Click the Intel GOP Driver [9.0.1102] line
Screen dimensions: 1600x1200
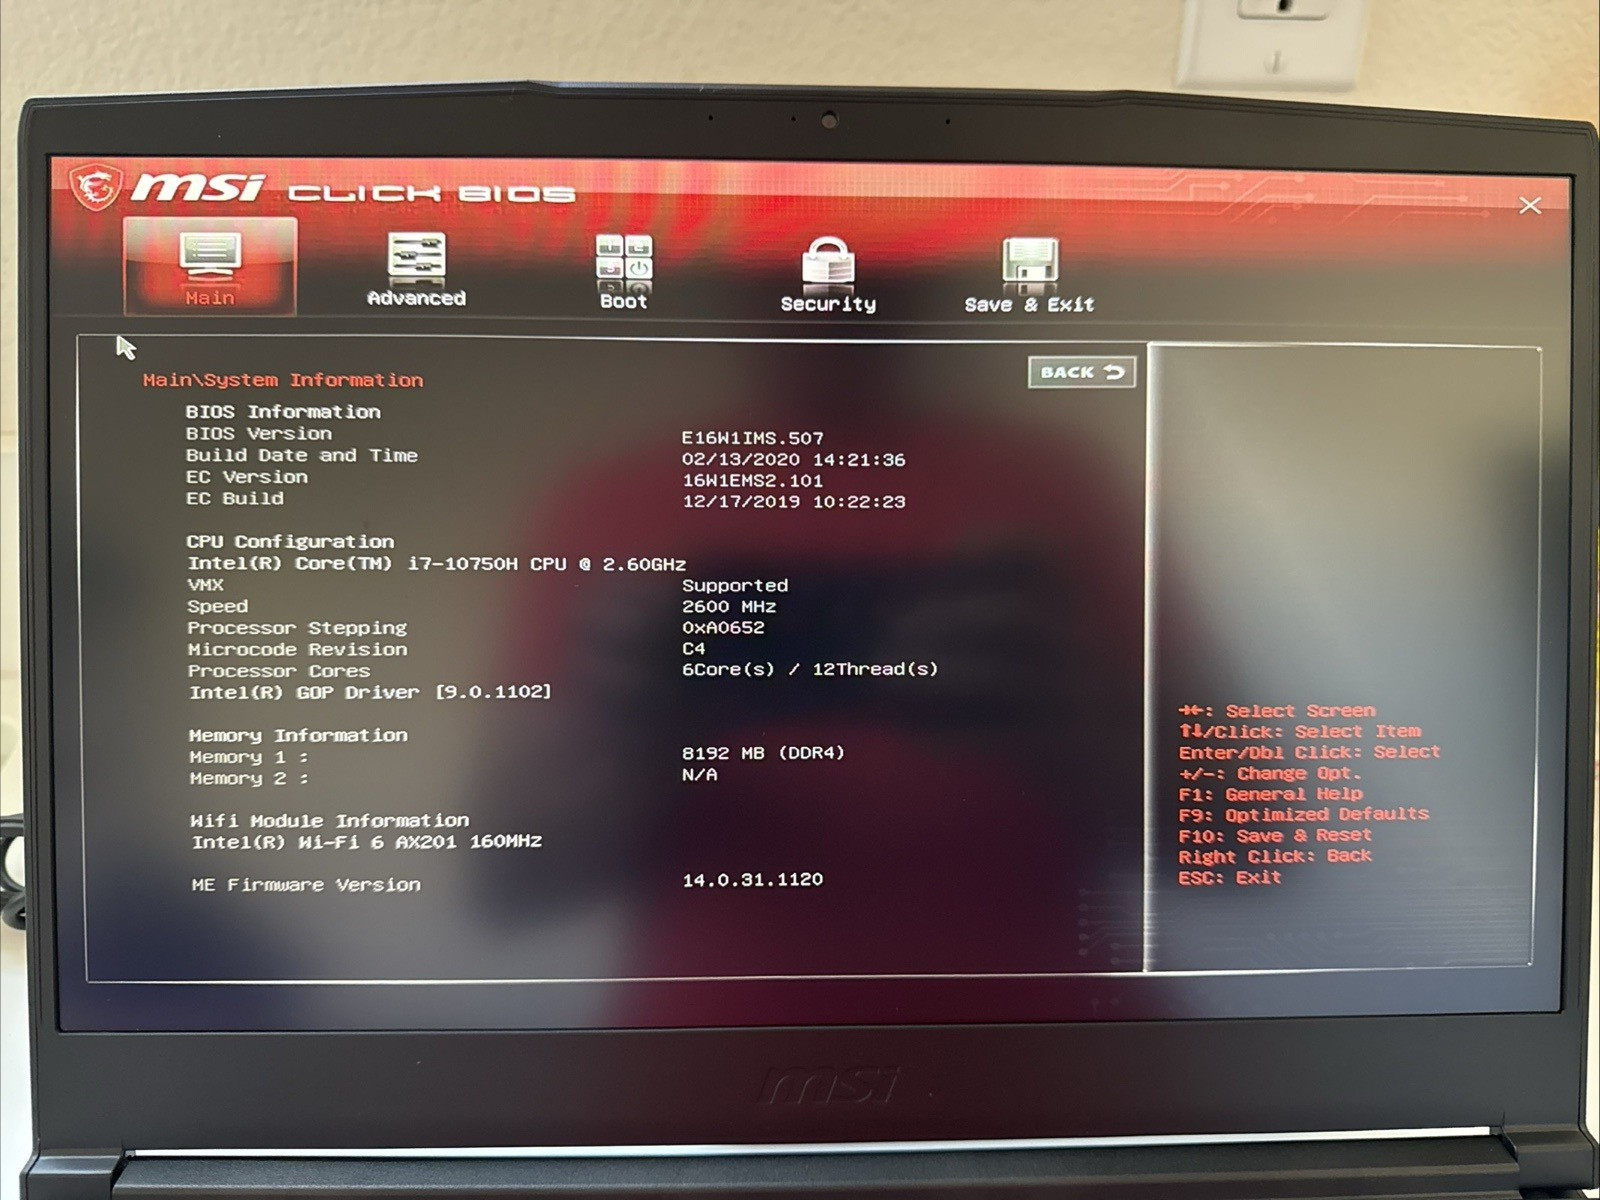[370, 692]
